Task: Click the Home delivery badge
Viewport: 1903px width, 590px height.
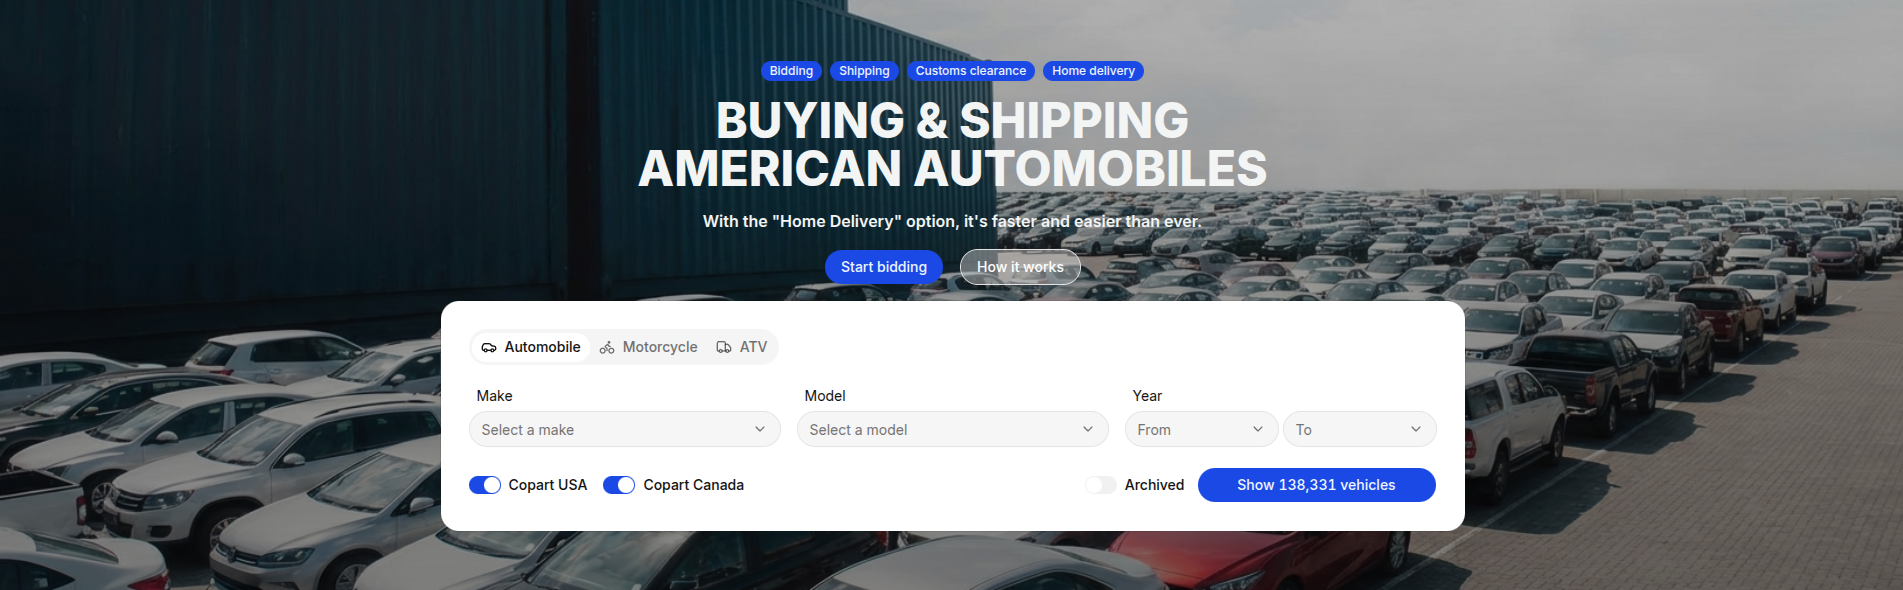Action: [1093, 71]
